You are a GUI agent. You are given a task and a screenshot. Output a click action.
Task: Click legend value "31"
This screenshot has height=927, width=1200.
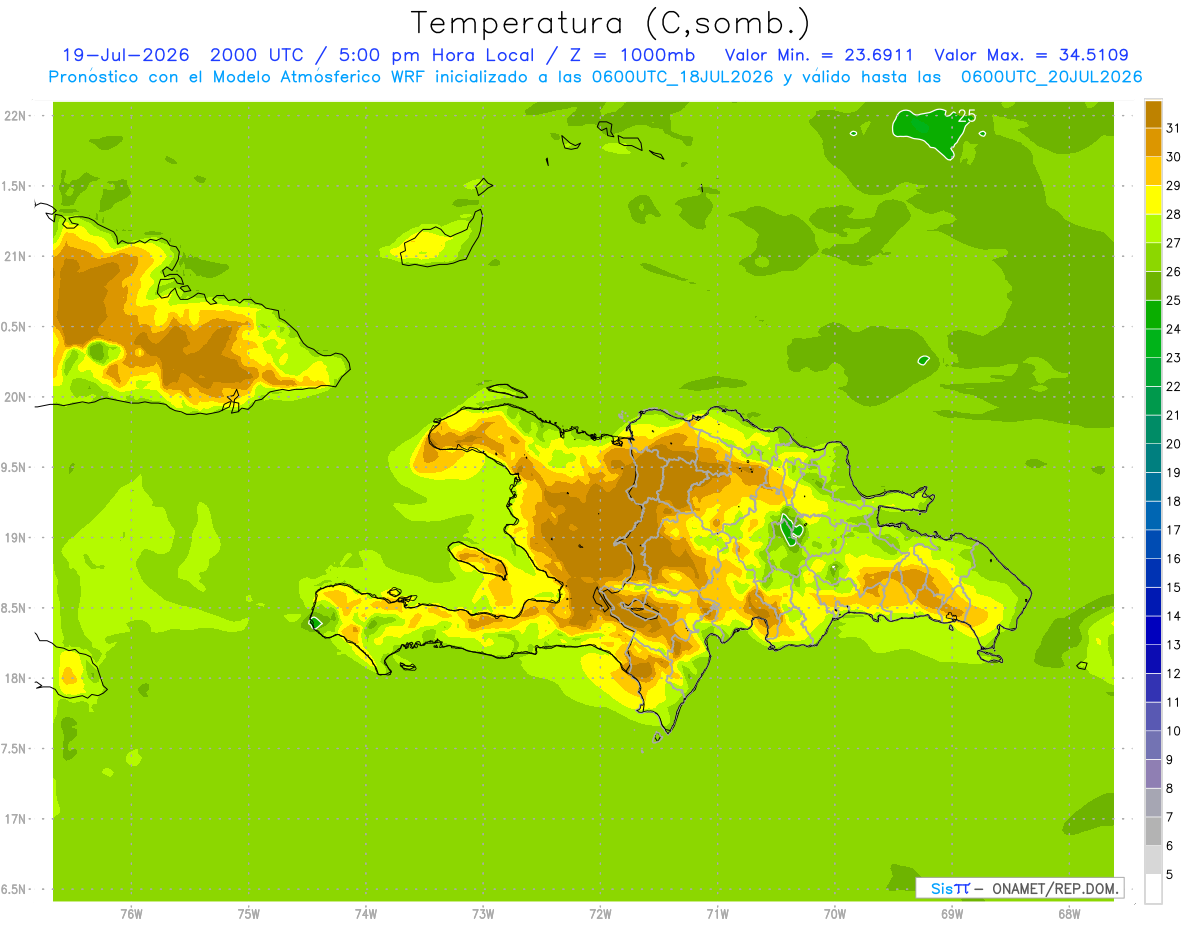[1174, 128]
